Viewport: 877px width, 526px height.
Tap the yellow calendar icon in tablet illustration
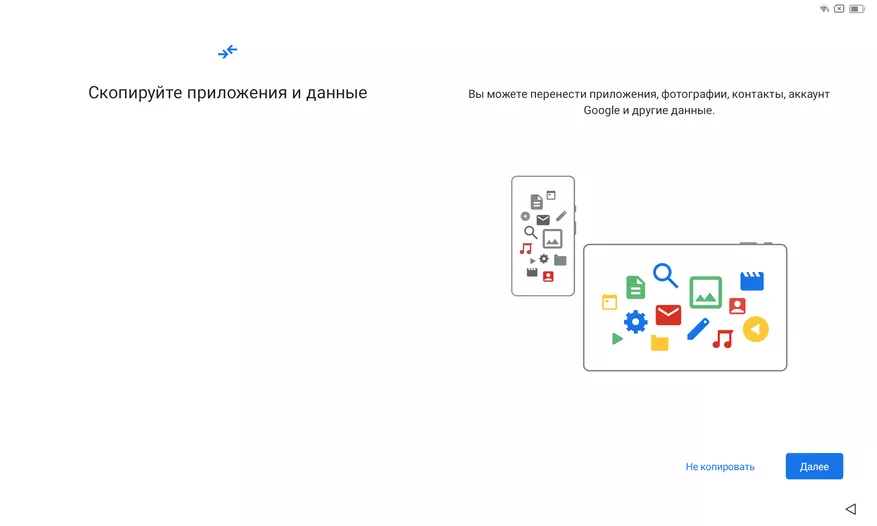tap(609, 302)
